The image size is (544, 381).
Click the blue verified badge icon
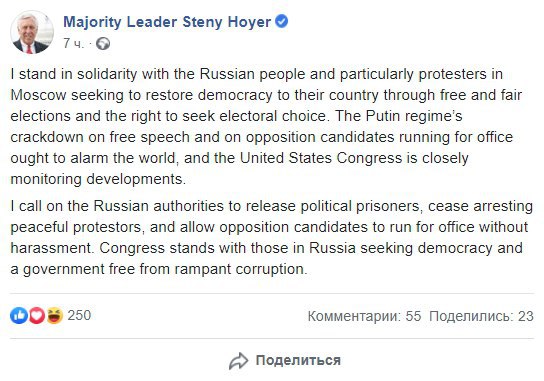(x=281, y=21)
